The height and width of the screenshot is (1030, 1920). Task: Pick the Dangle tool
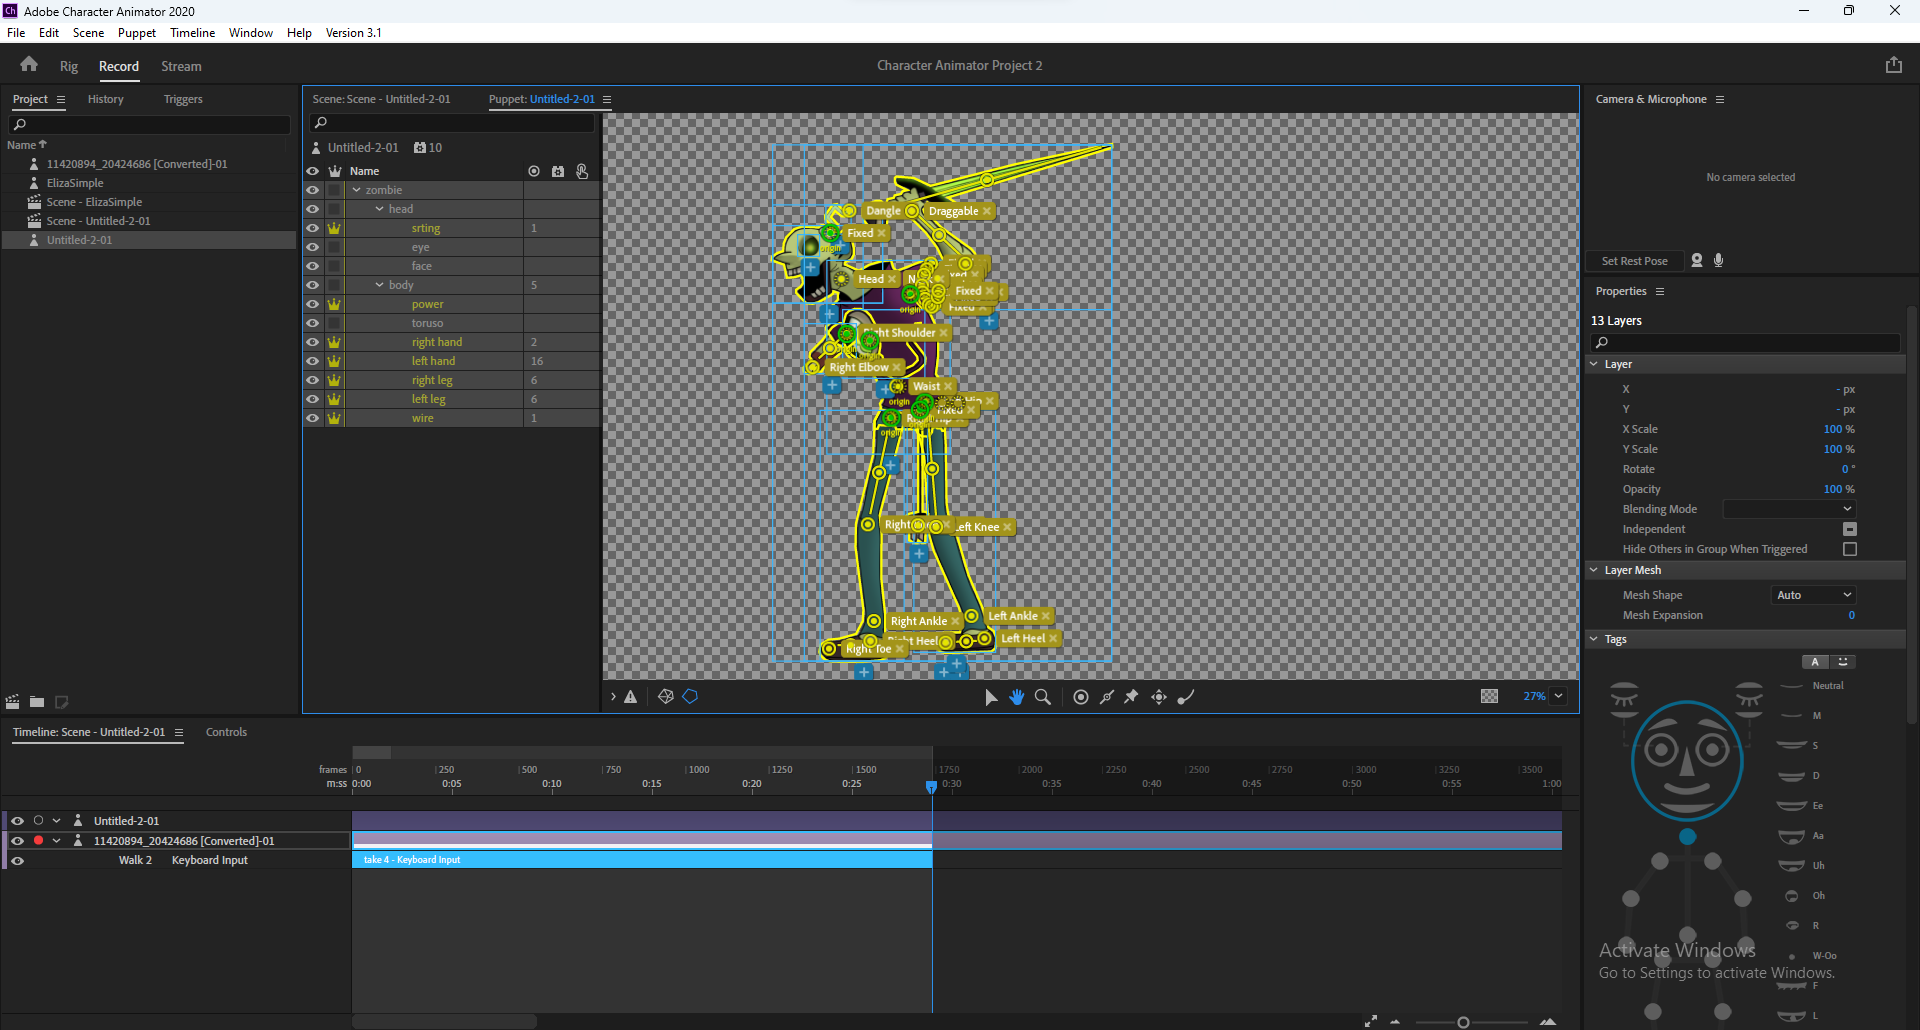(1186, 697)
